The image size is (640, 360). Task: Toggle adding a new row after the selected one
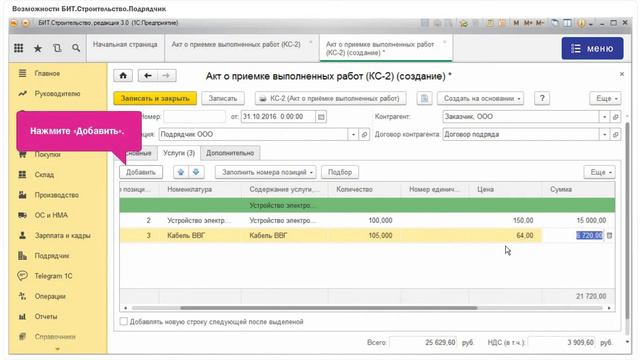[x=123, y=322]
